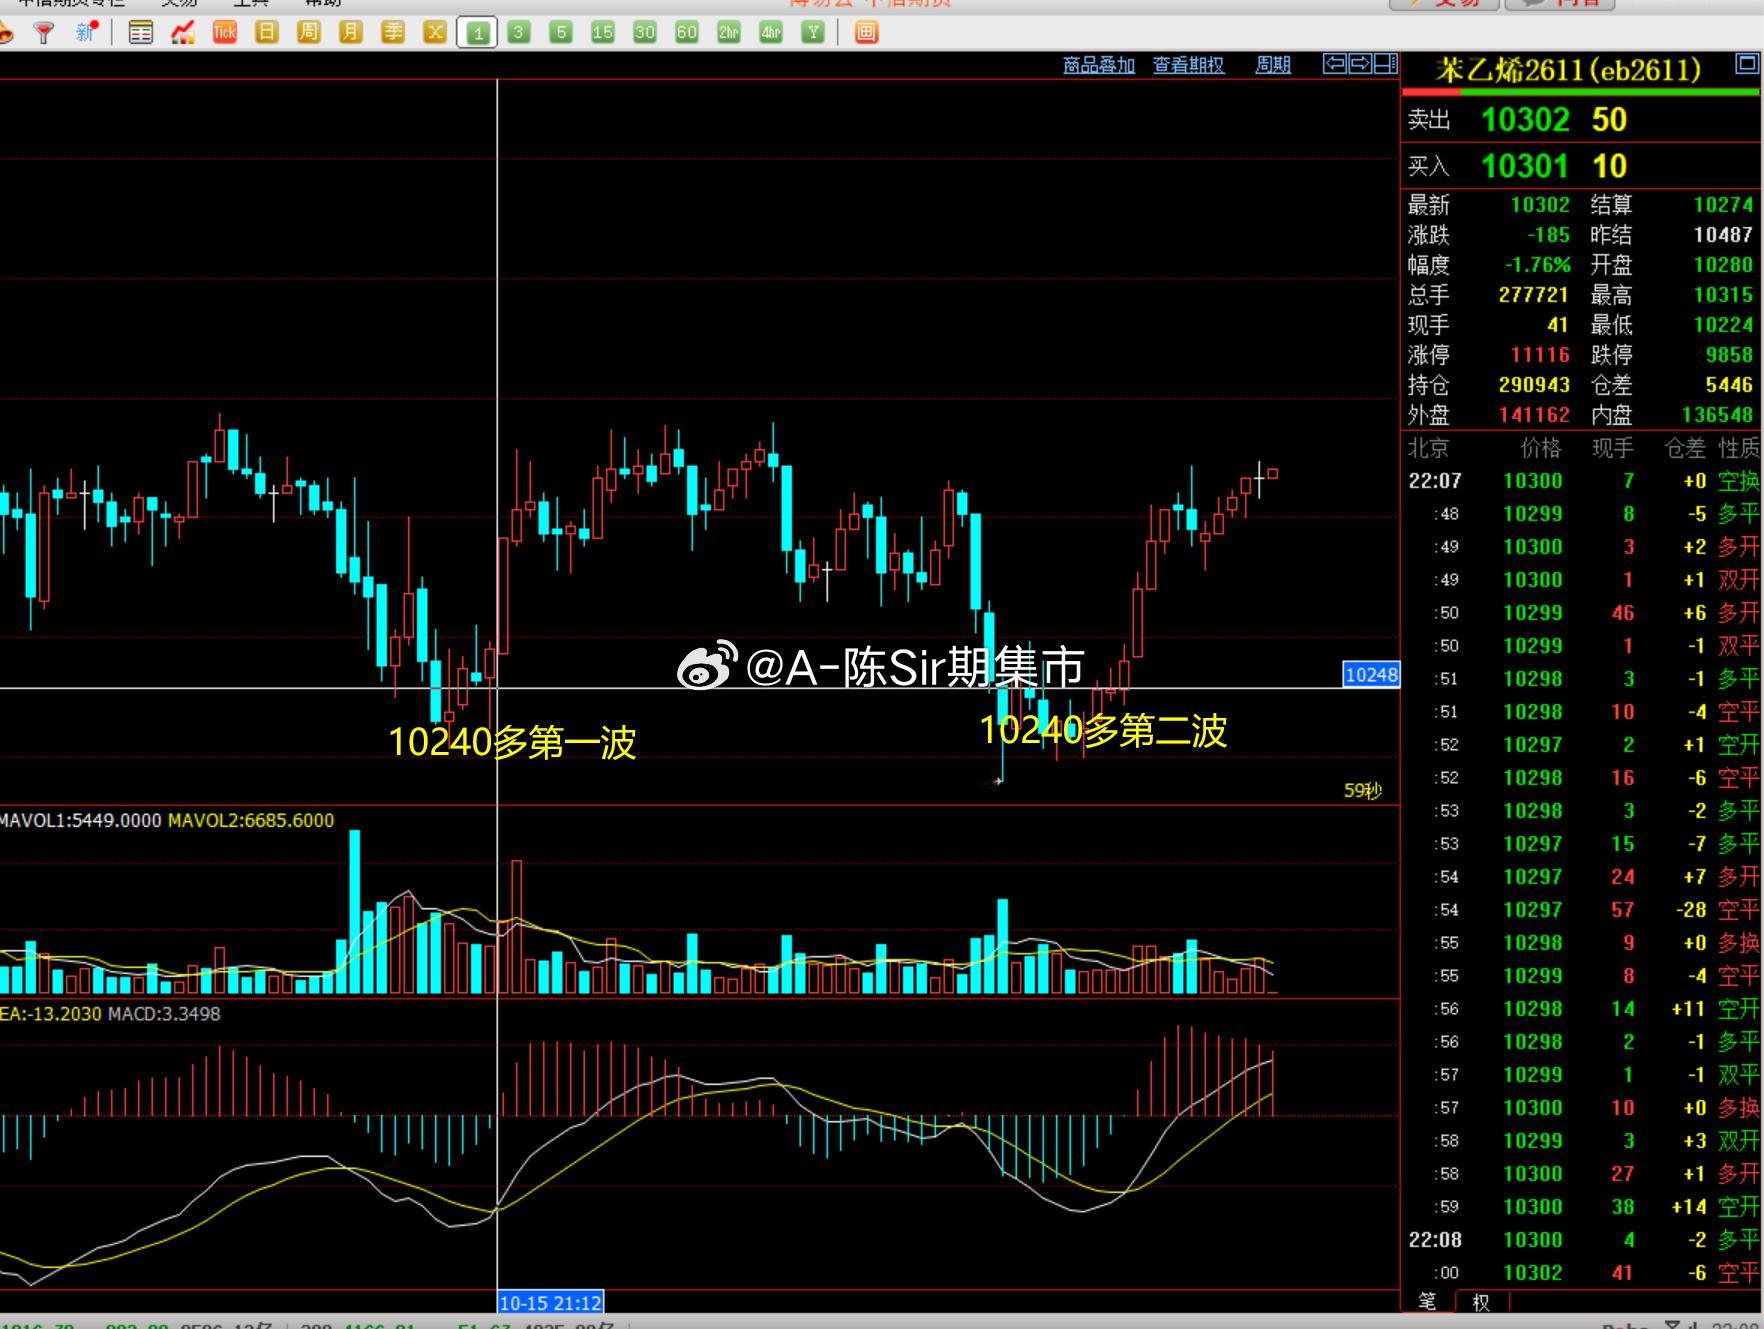The width and height of the screenshot is (1764, 1329).
Task: Open the 新 news icon
Action: click(86, 33)
